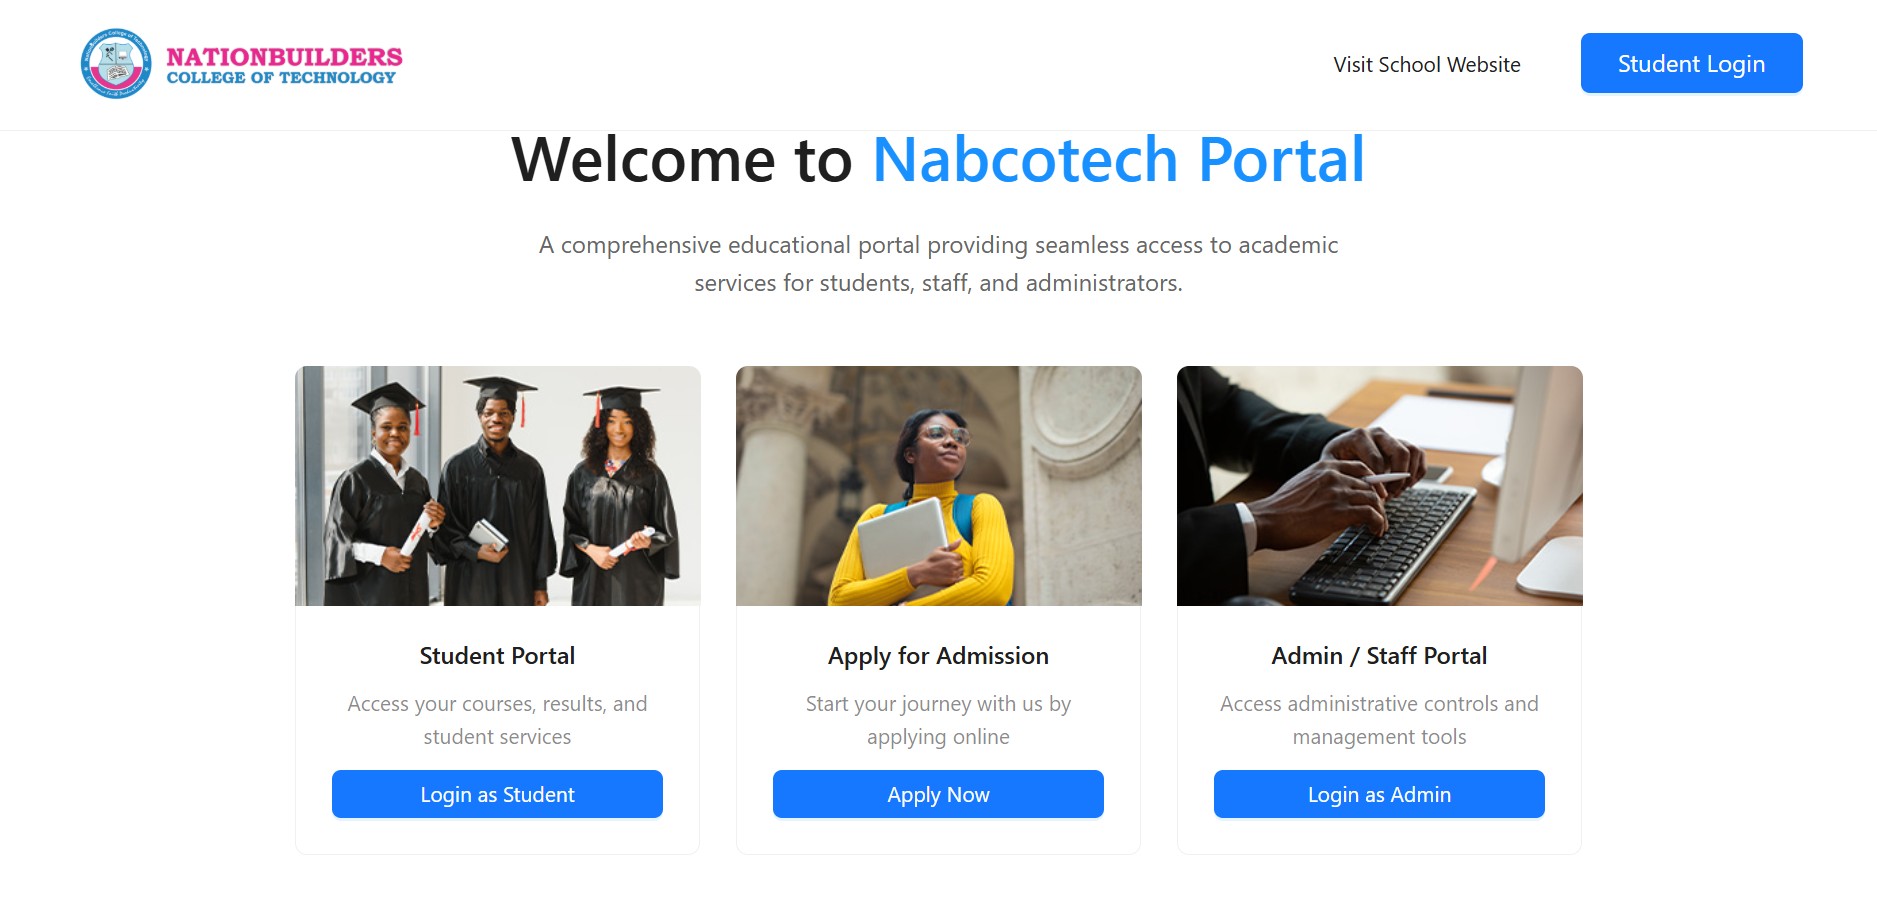Click the hands typing on keyboard image

pyautogui.click(x=1379, y=486)
